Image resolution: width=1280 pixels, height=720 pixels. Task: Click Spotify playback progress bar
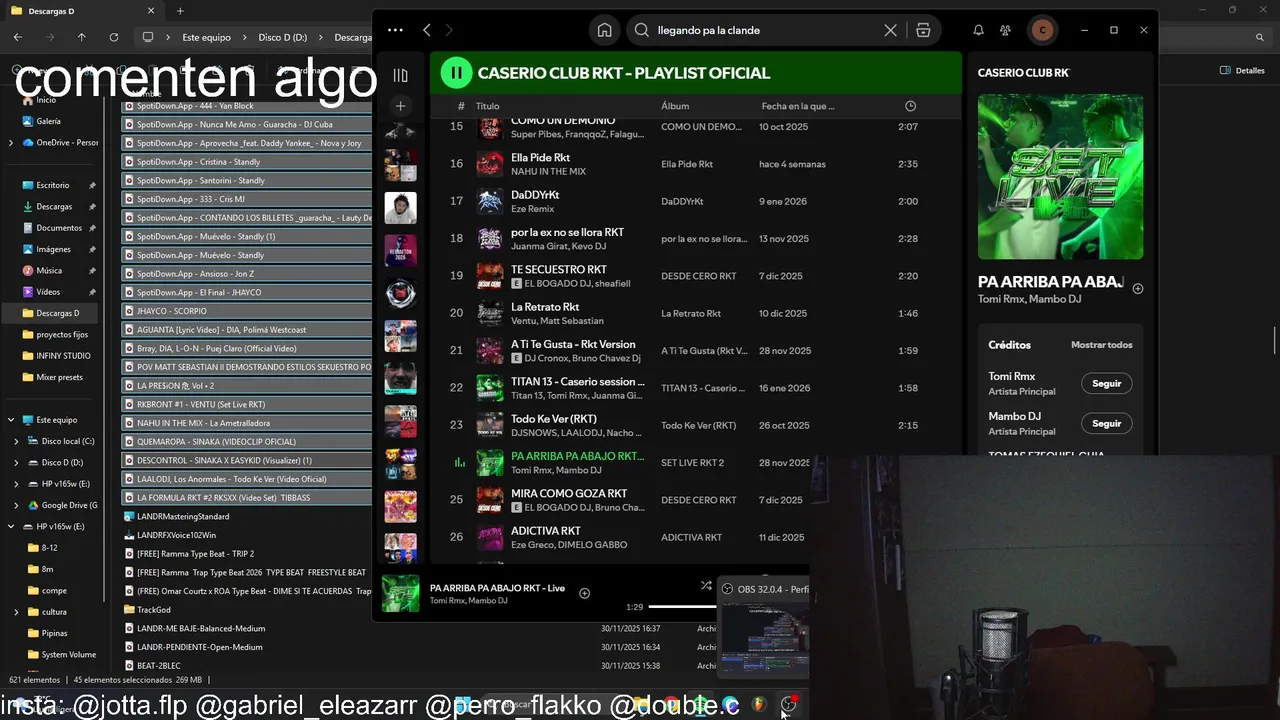tap(682, 607)
